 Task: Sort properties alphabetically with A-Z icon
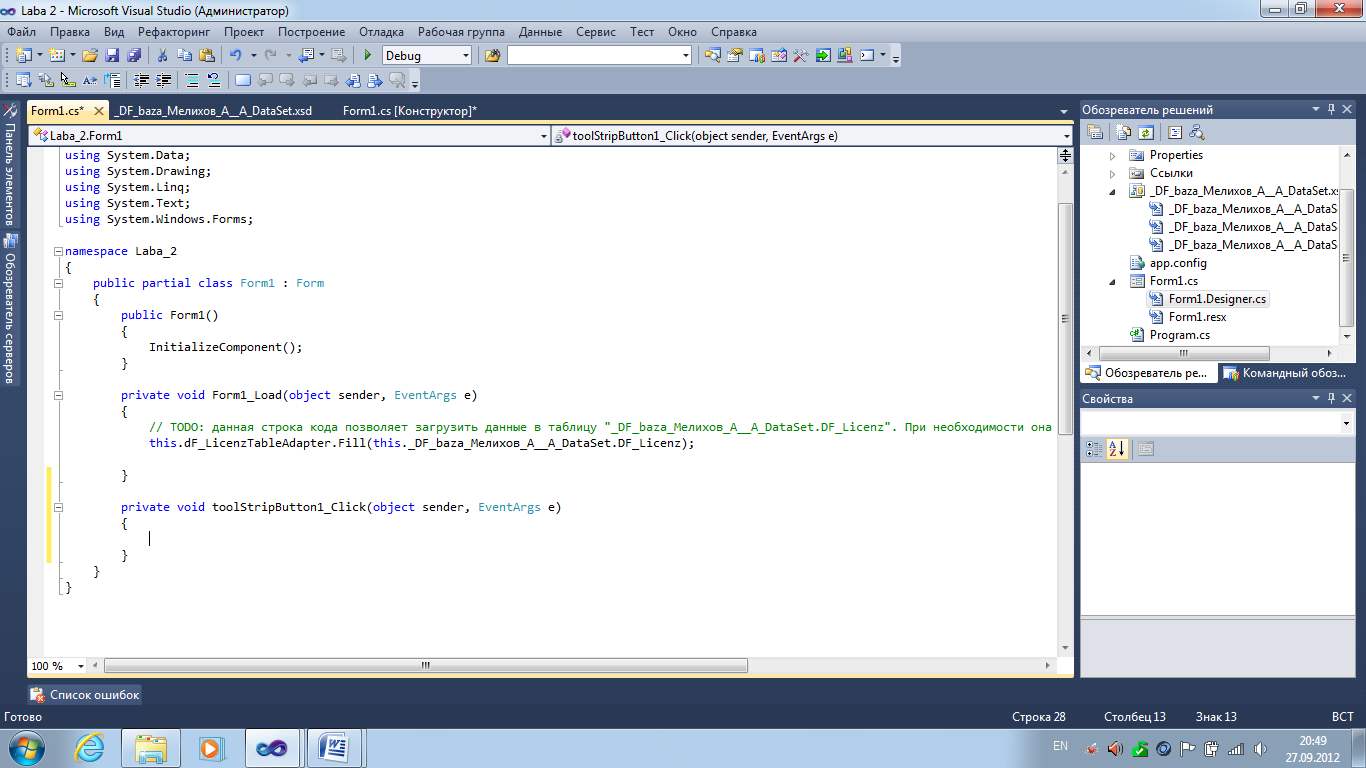pos(1117,449)
